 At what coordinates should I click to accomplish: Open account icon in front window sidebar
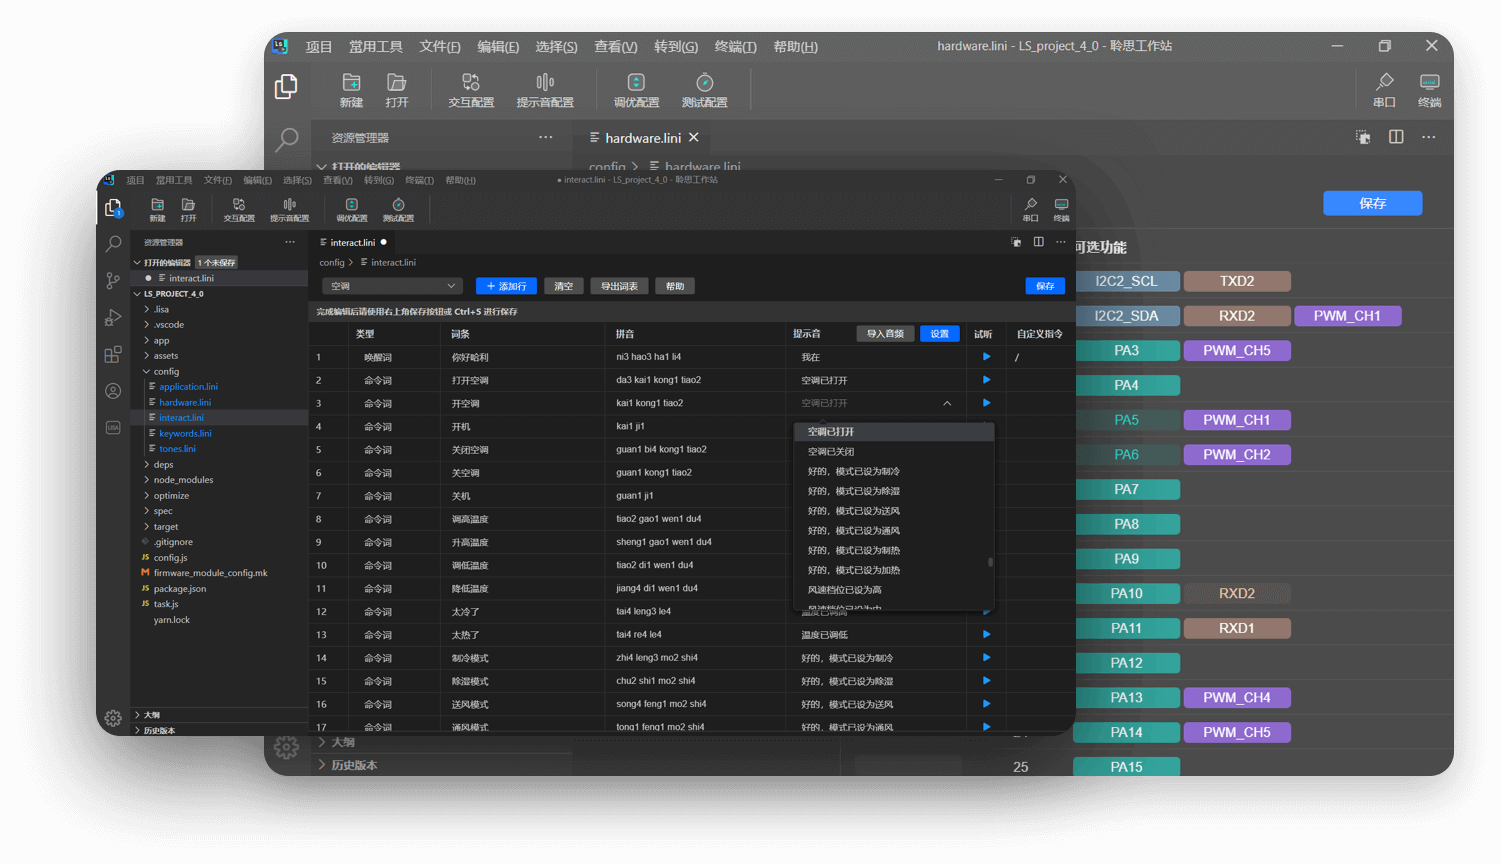113,391
